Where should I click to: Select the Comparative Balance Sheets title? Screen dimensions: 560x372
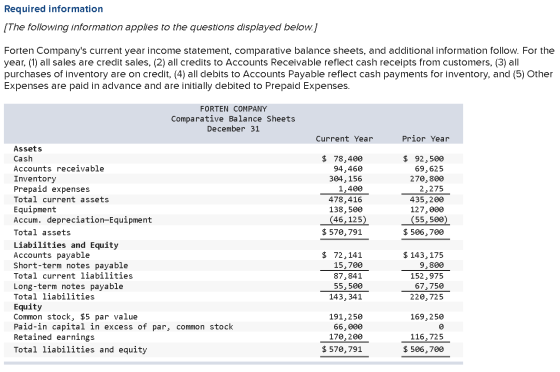pyautogui.click(x=233, y=119)
